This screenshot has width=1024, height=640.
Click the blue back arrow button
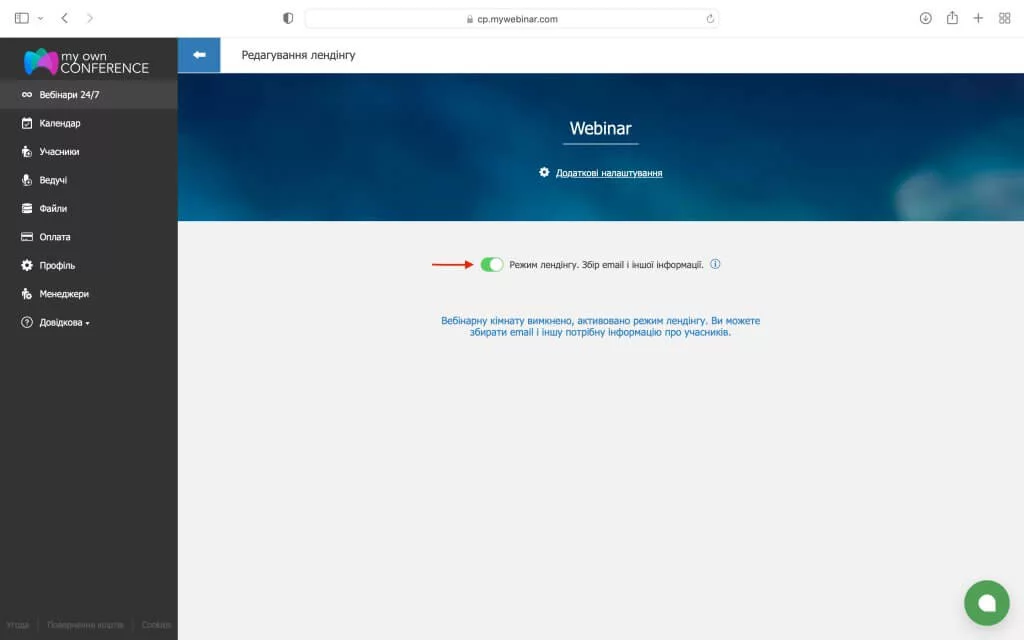click(x=199, y=55)
